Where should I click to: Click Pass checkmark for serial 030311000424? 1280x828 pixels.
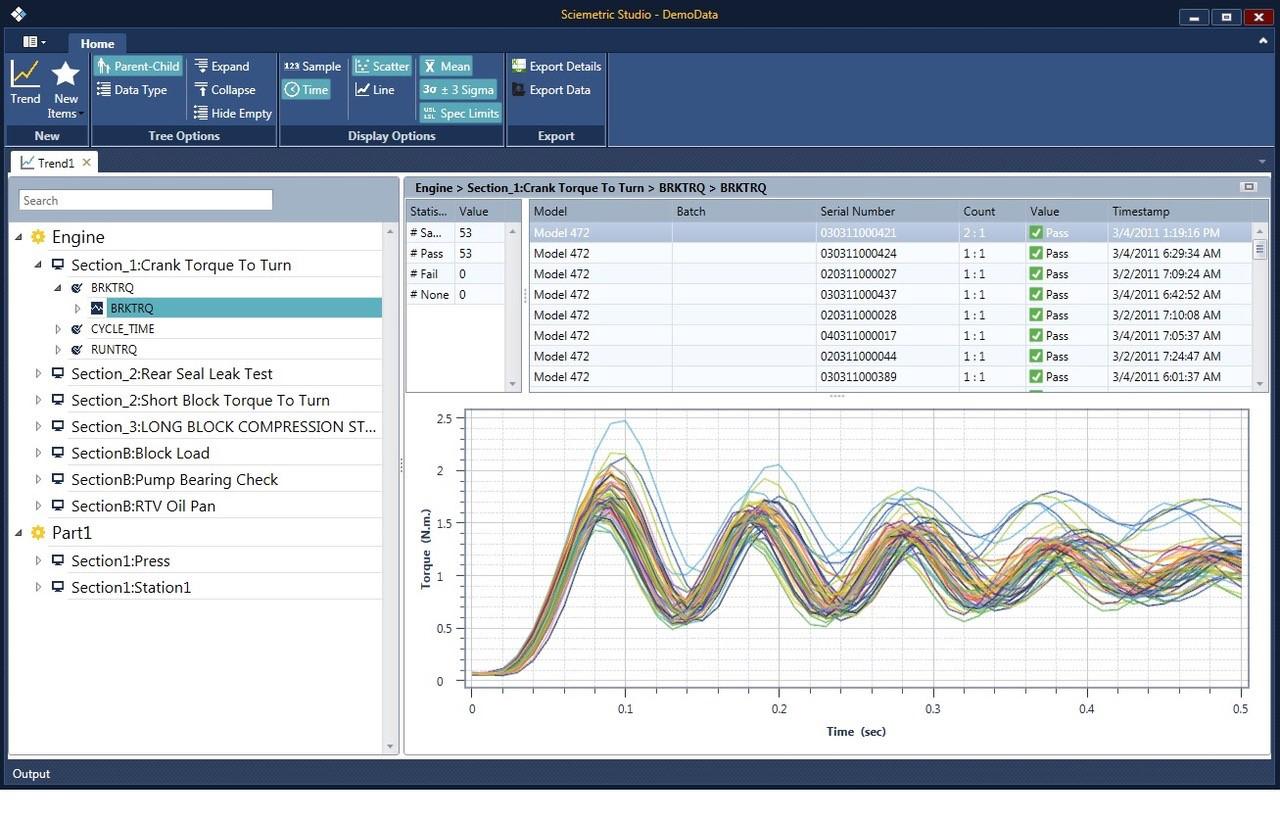click(x=1036, y=254)
